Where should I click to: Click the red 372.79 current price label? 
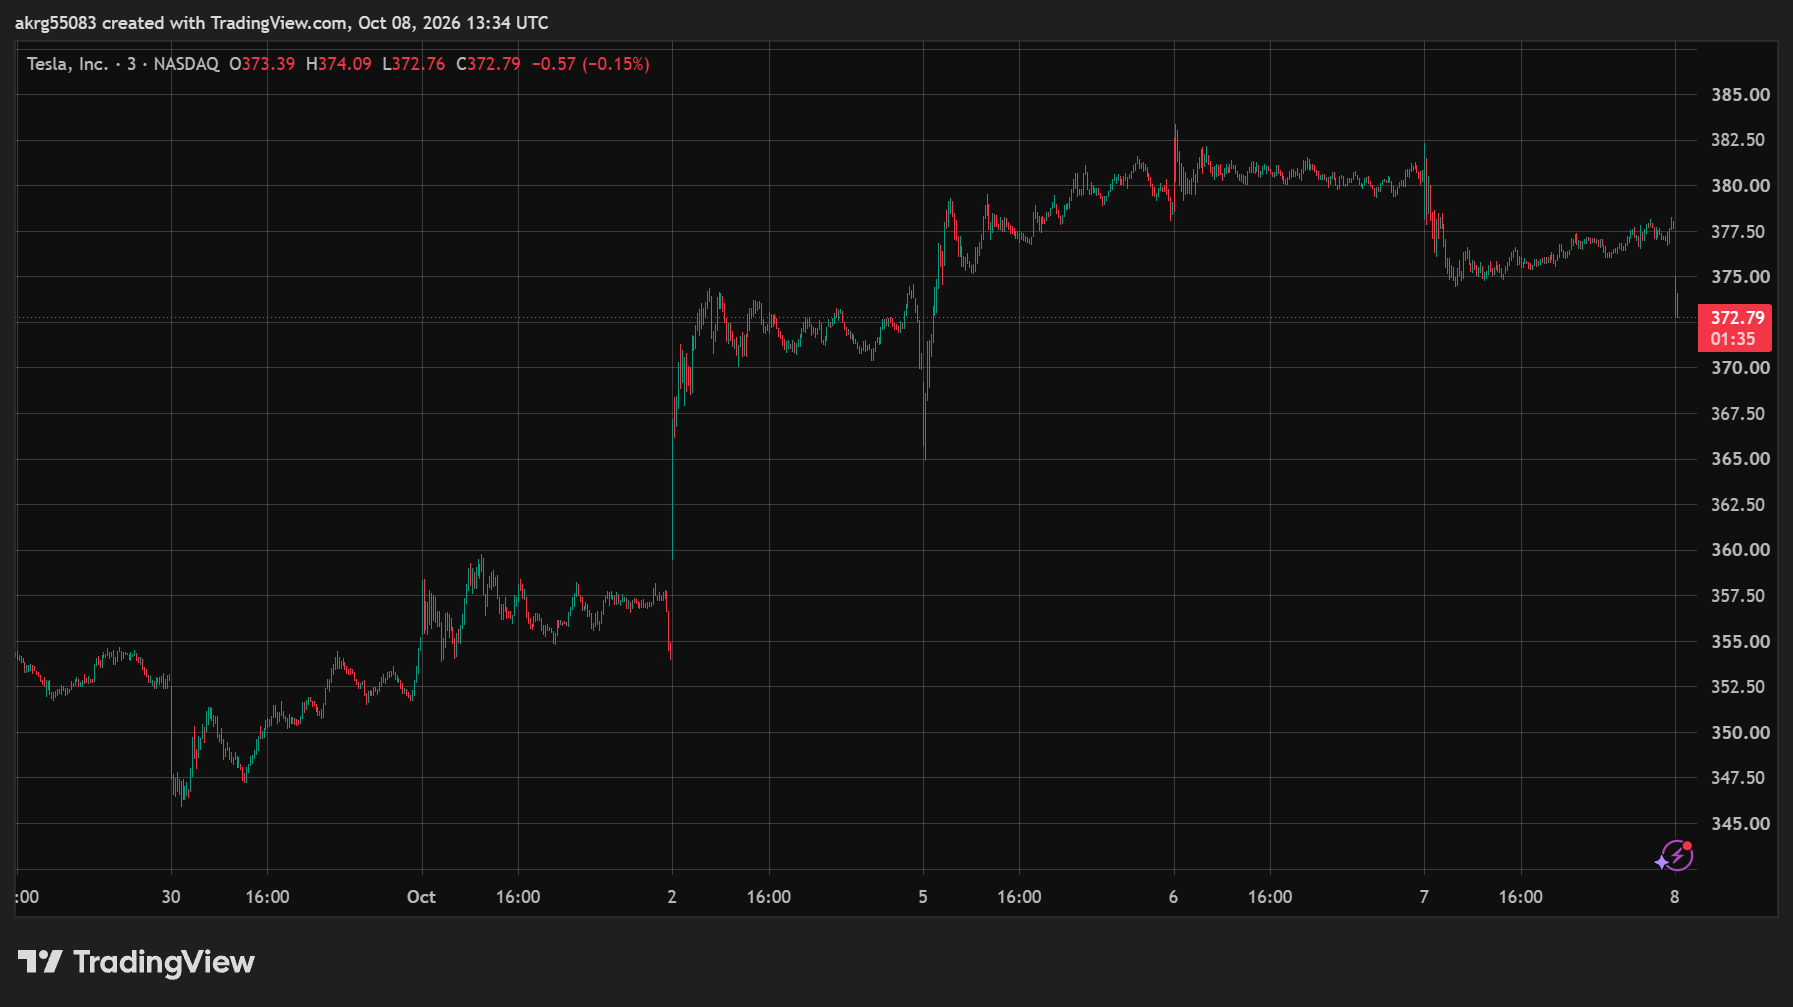point(1735,328)
